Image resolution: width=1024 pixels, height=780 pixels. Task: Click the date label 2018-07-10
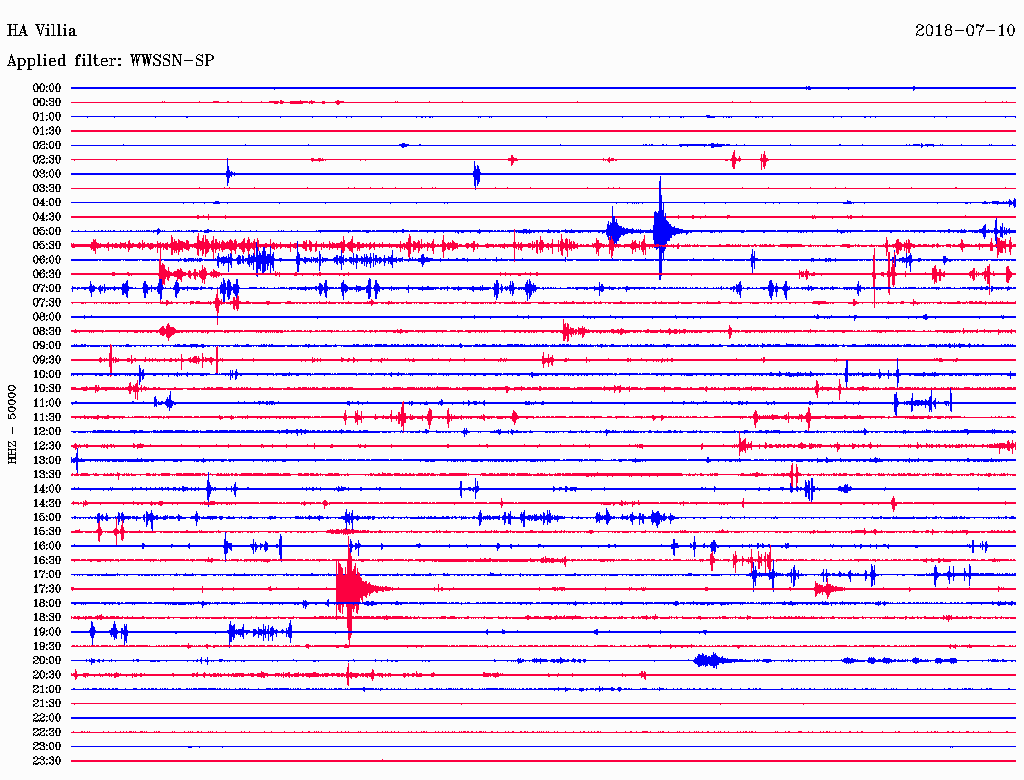(x=965, y=31)
